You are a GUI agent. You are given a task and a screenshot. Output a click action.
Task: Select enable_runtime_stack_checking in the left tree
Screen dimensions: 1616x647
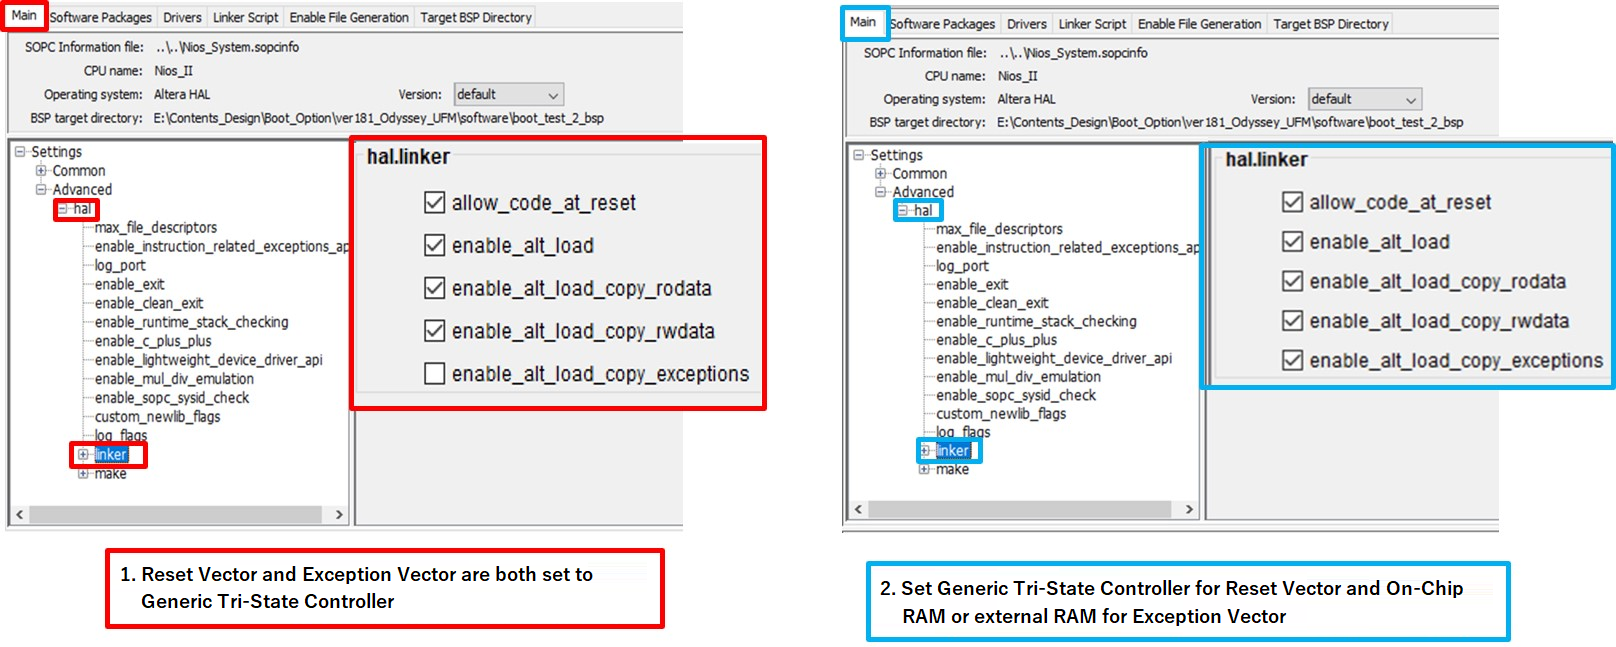coord(191,322)
